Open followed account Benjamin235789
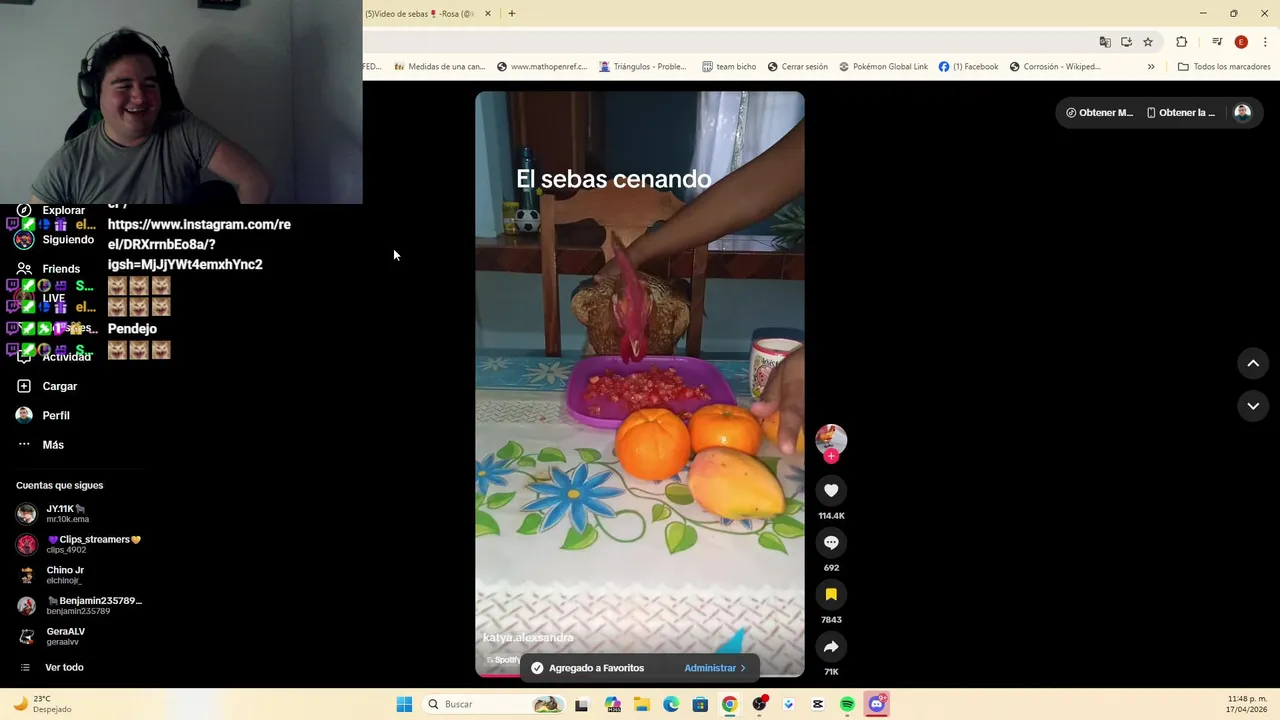Screen dimensions: 1280x720 80,606
